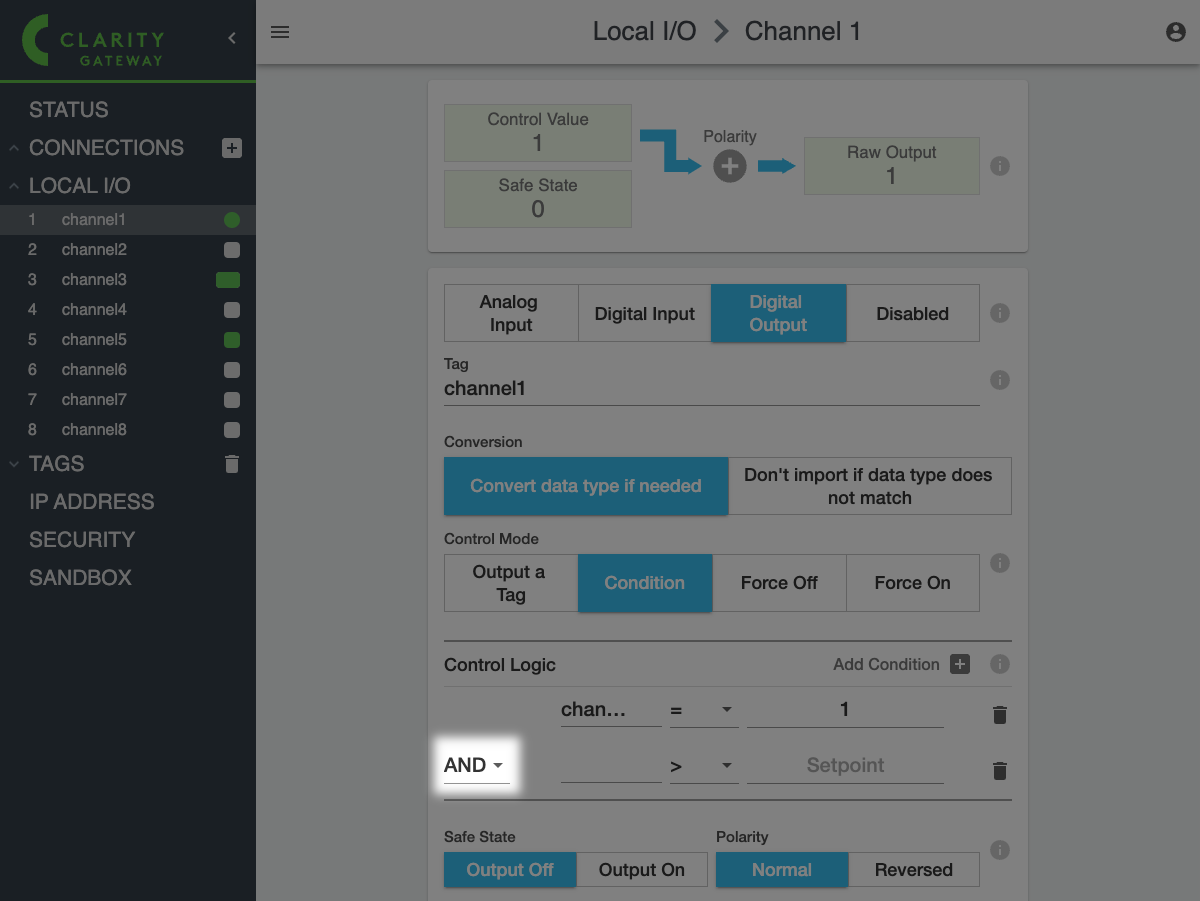Click the plus icon next to Connections
Screen dimensions: 1200x901
click(x=232, y=148)
